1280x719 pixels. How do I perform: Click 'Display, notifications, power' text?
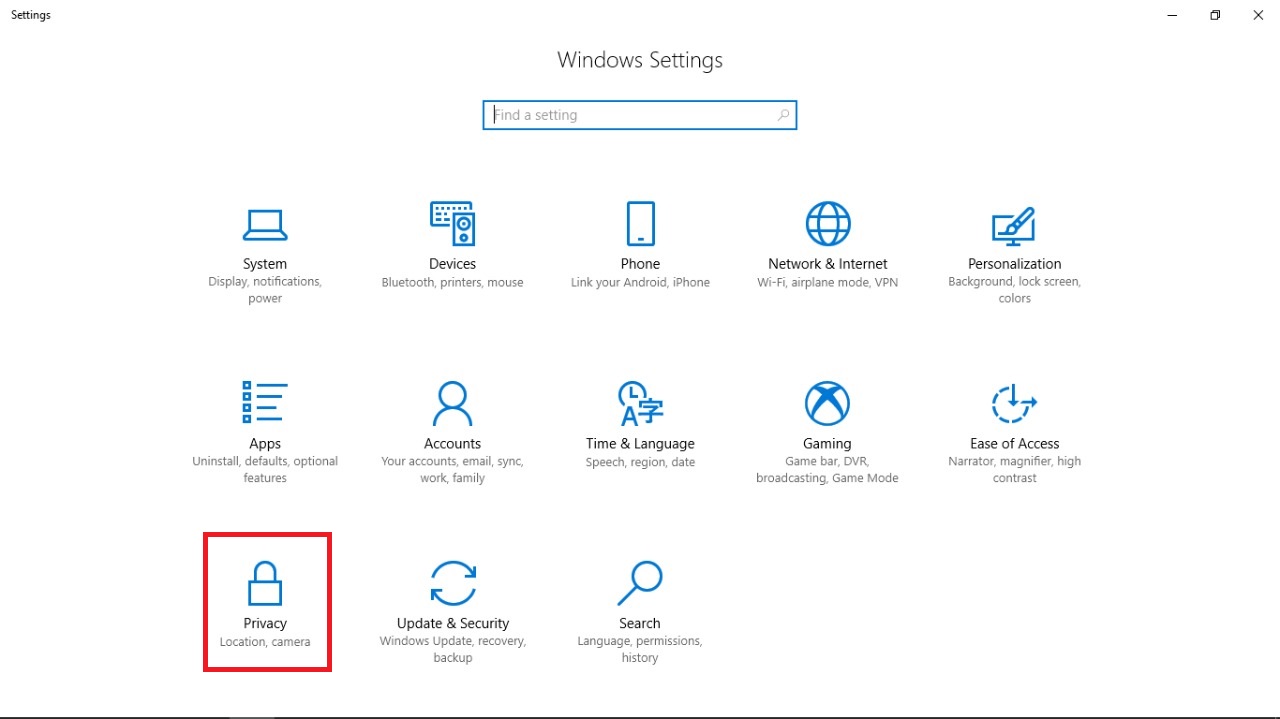(265, 290)
